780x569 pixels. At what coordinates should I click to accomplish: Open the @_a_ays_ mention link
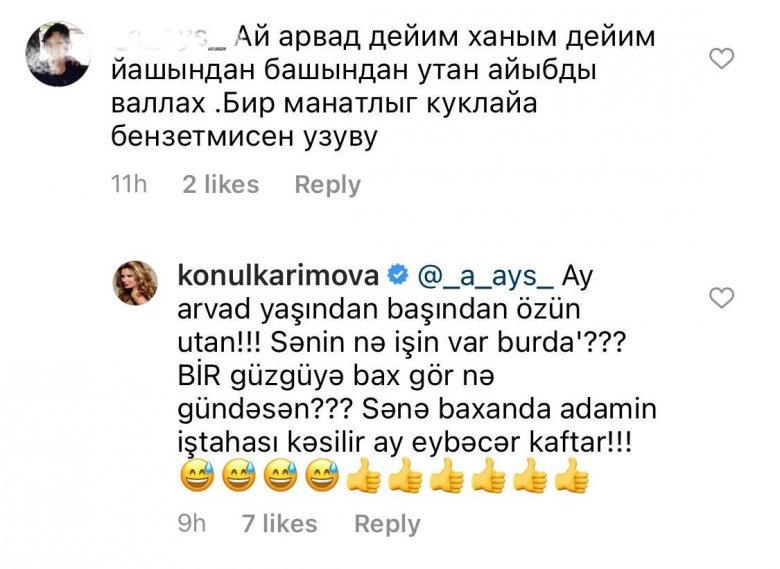(x=485, y=277)
